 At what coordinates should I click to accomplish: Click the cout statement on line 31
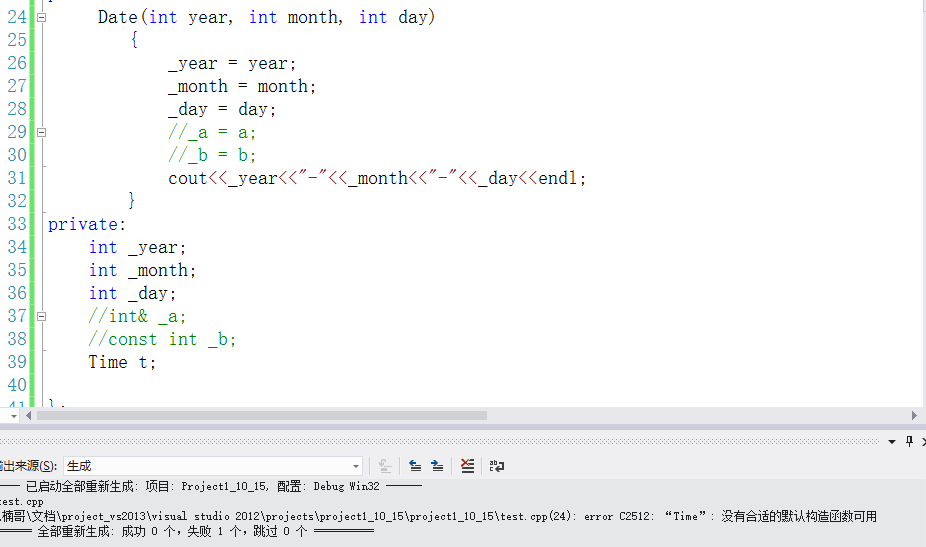pos(377,178)
